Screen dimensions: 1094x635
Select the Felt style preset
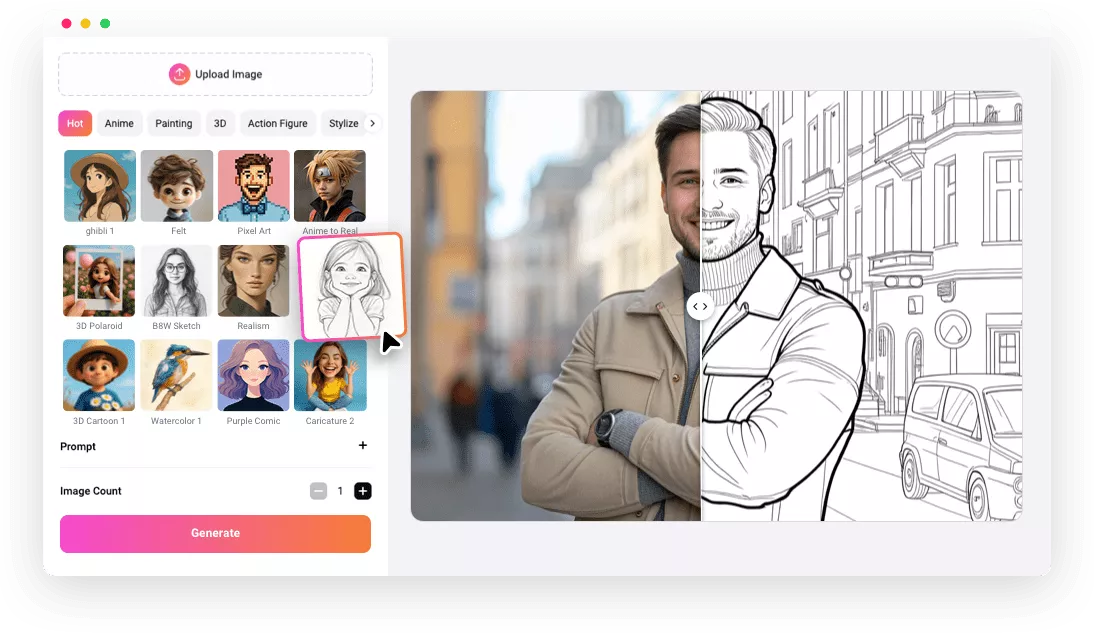(x=176, y=185)
